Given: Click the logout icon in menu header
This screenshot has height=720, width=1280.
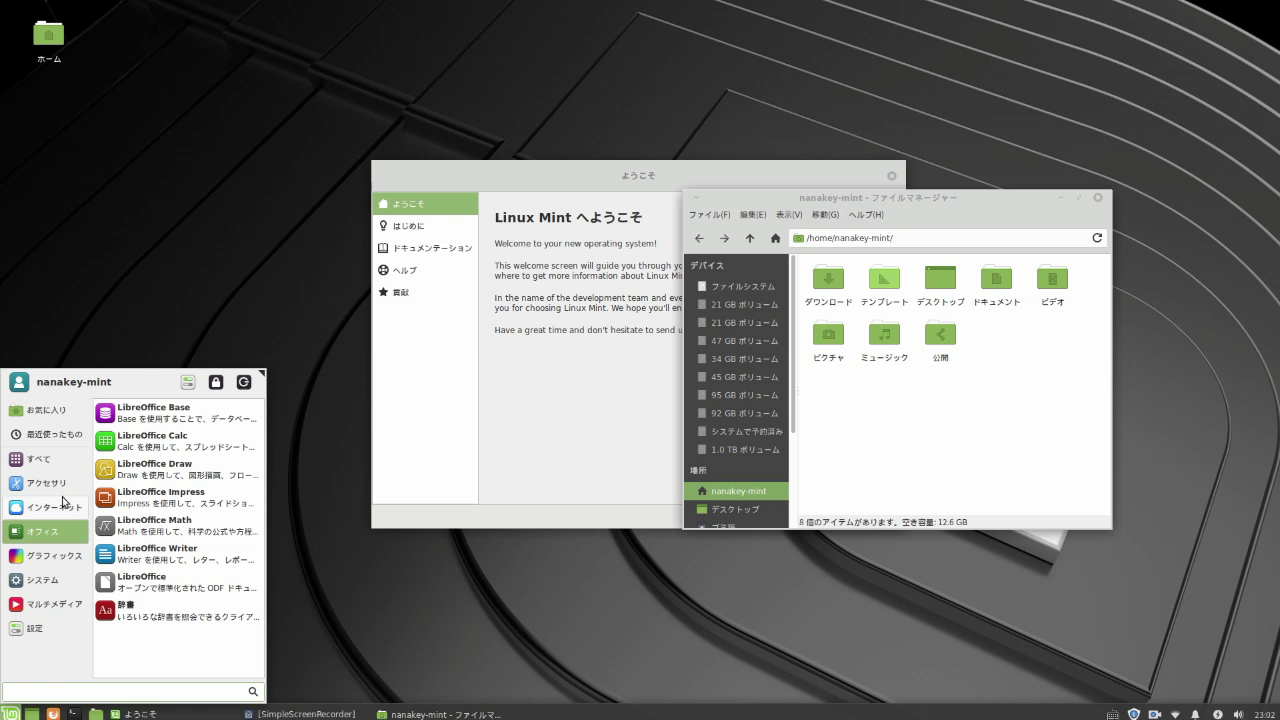Looking at the screenshot, I should click(x=243, y=382).
